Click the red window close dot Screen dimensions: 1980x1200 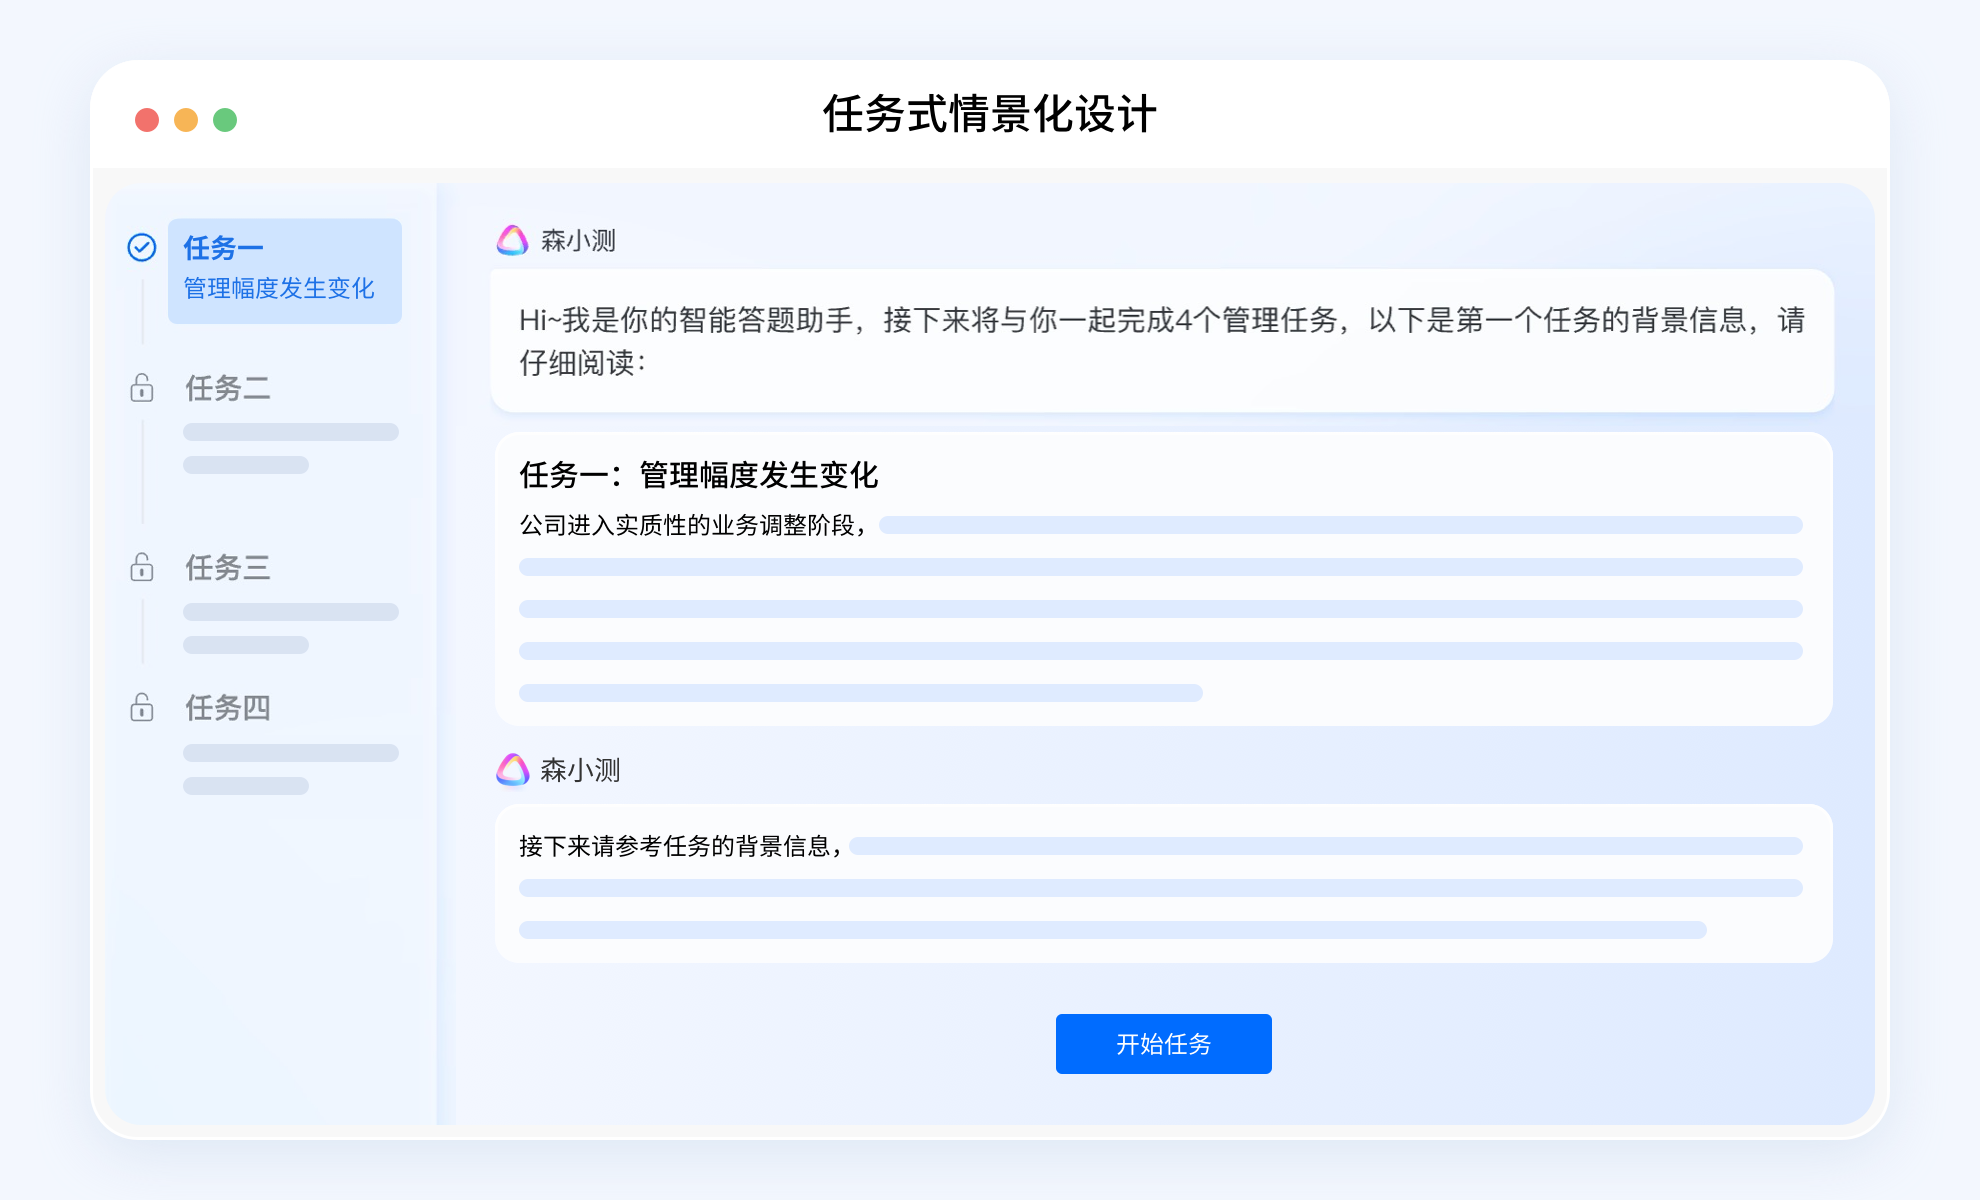pyautogui.click(x=147, y=120)
